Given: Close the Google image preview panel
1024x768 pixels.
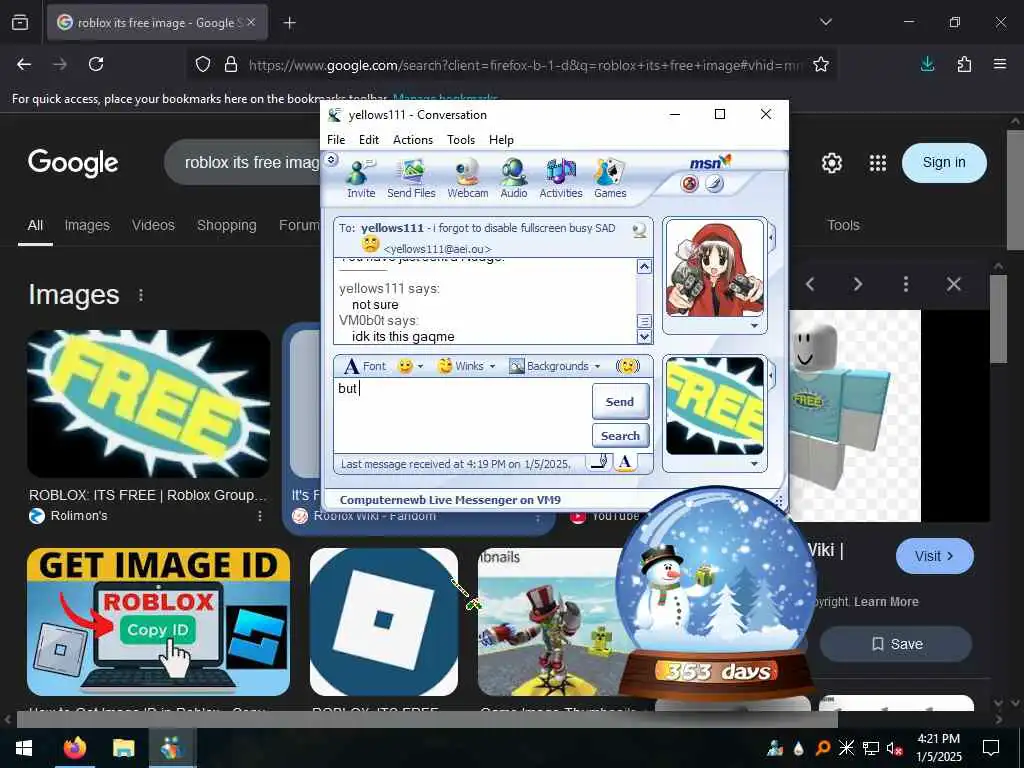Looking at the screenshot, I should [953, 284].
